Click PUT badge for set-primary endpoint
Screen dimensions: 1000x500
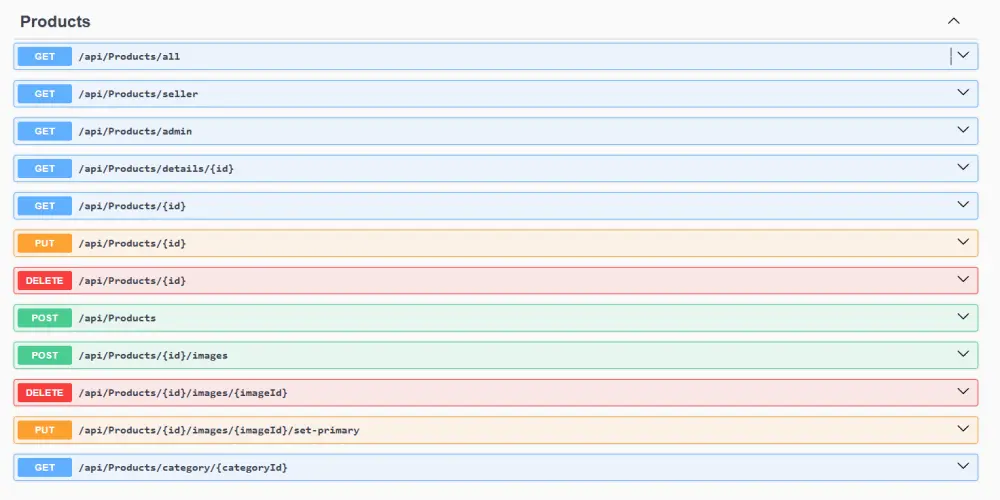(x=45, y=430)
